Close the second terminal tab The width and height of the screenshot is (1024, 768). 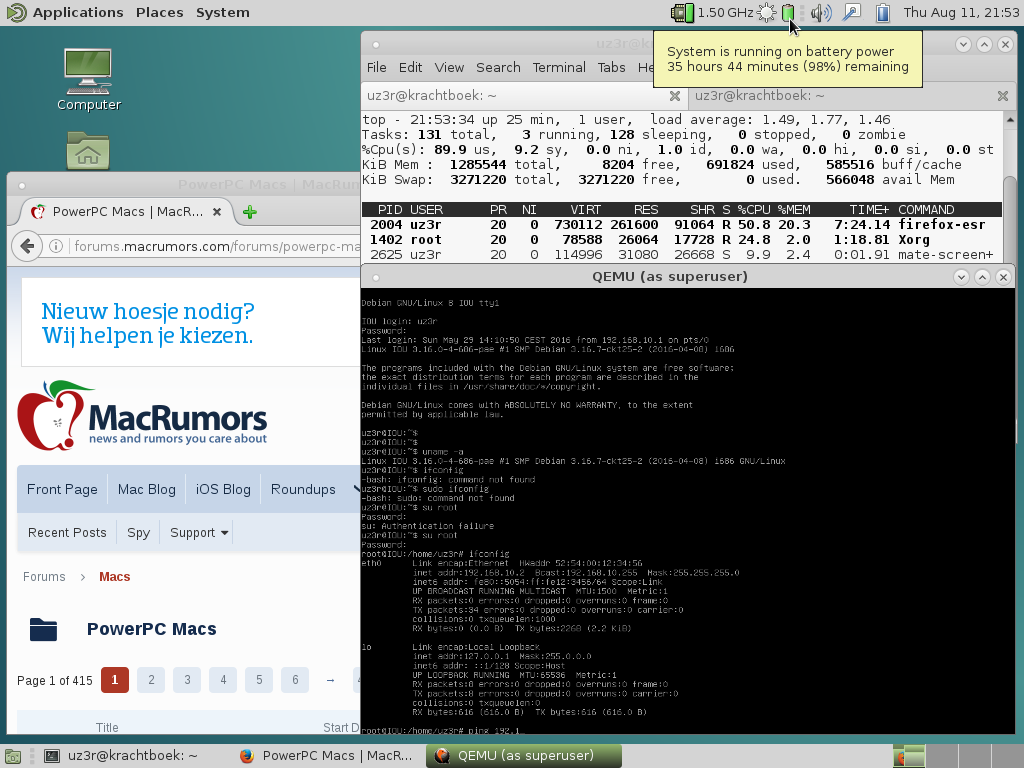coord(1002,96)
